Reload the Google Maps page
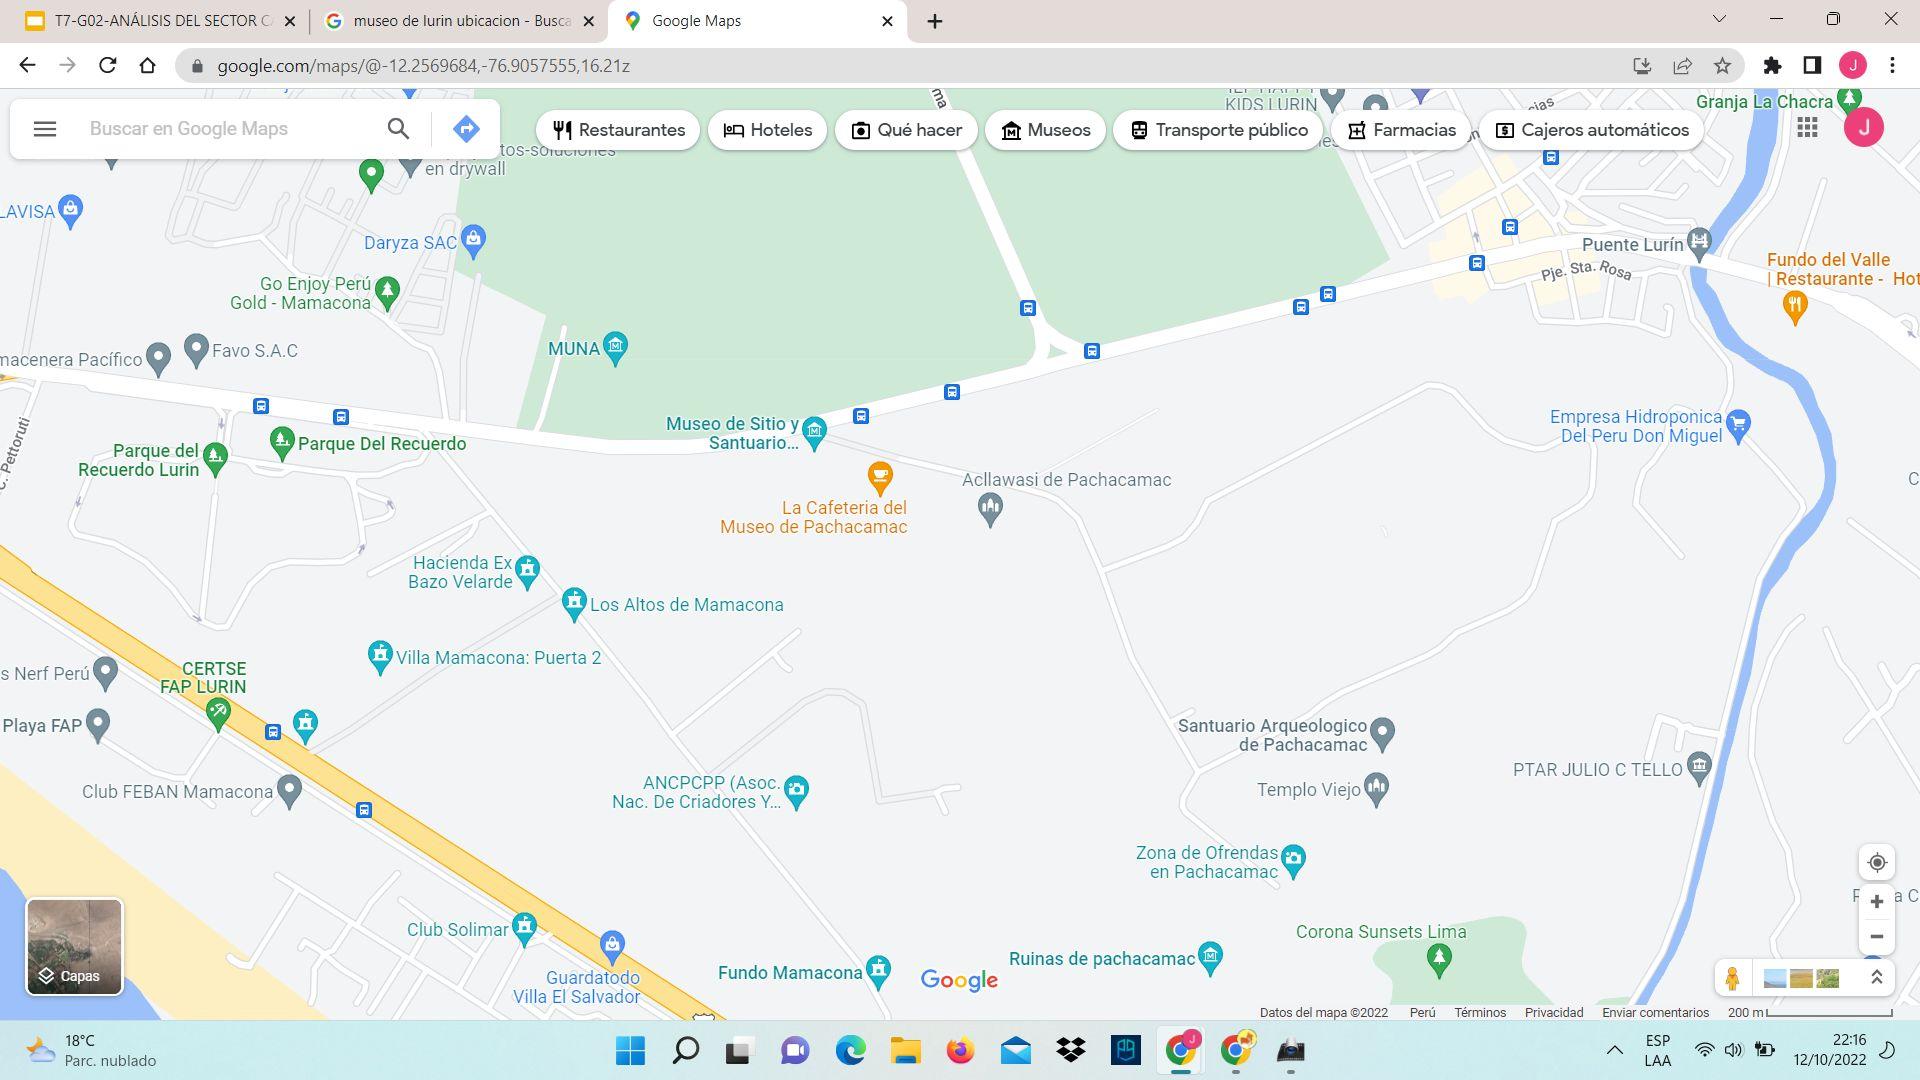The height and width of the screenshot is (1080, 1920). tap(107, 66)
